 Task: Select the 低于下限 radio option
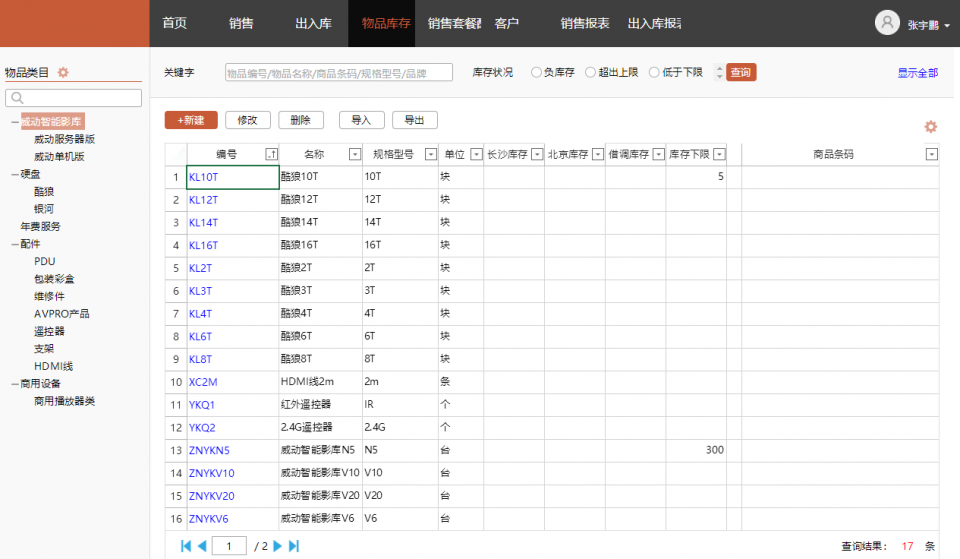click(x=654, y=72)
